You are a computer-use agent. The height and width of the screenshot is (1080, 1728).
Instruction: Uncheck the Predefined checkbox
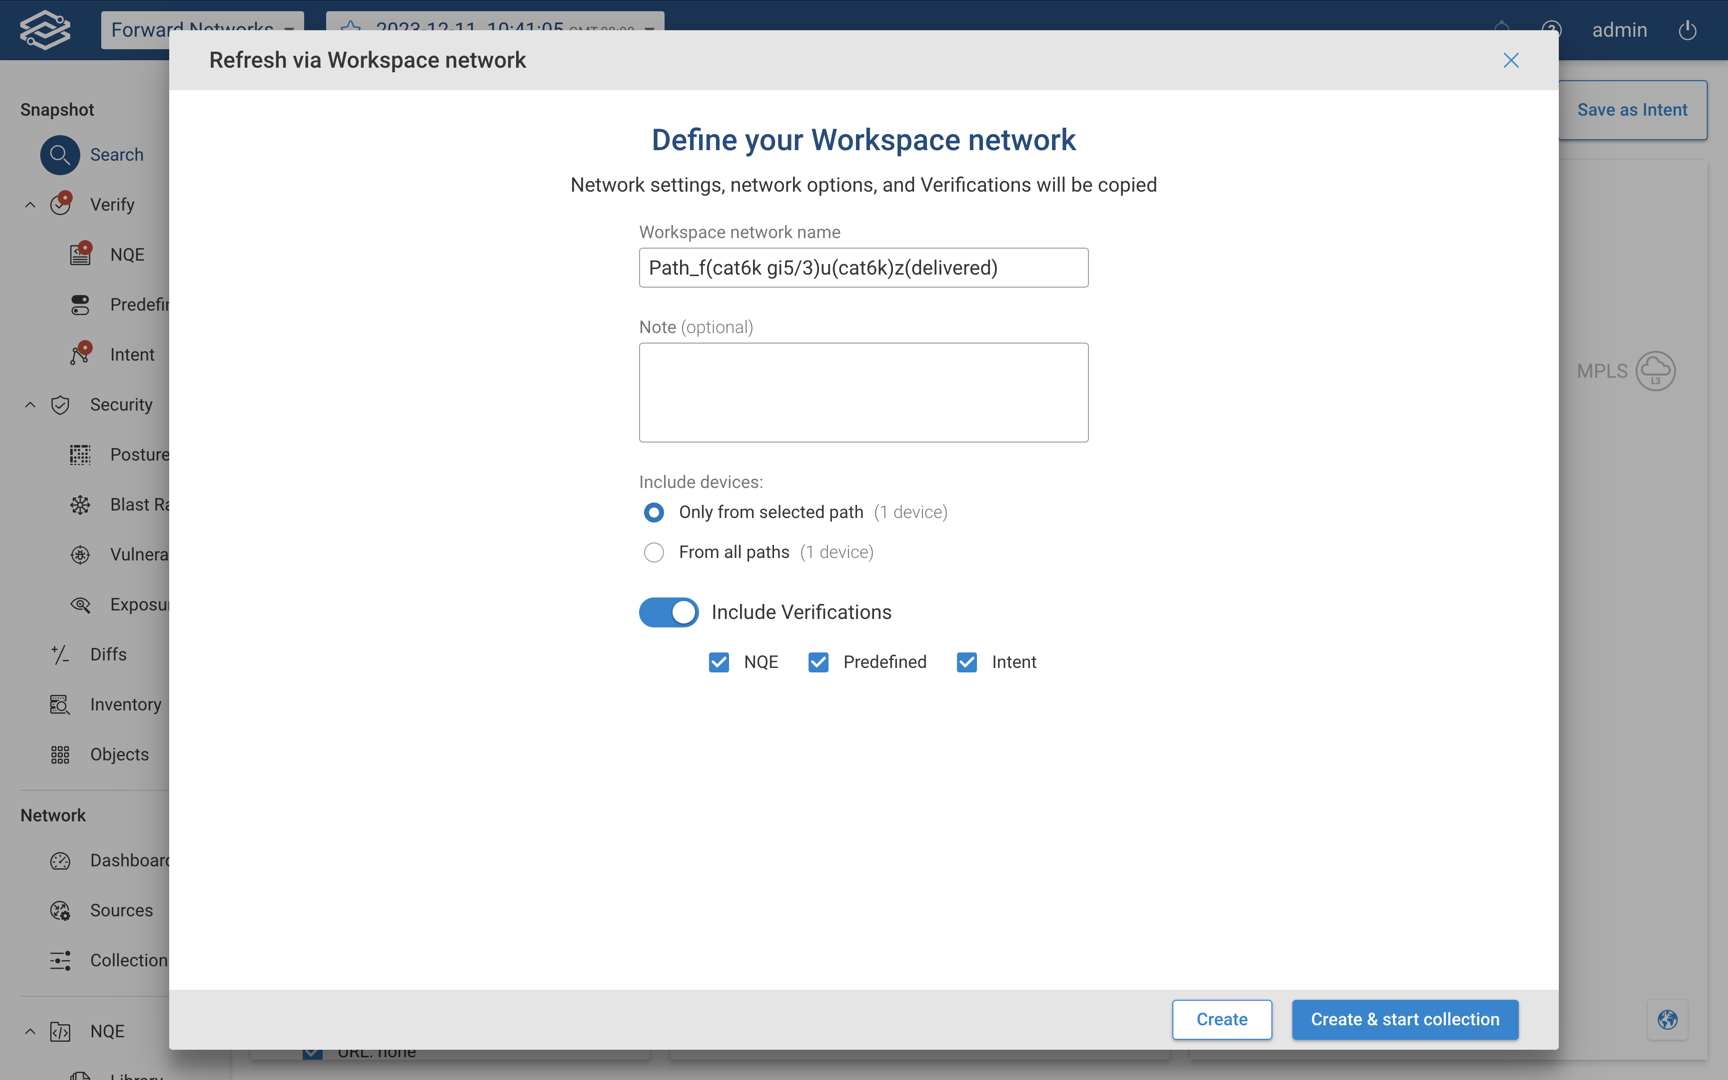tap(818, 662)
